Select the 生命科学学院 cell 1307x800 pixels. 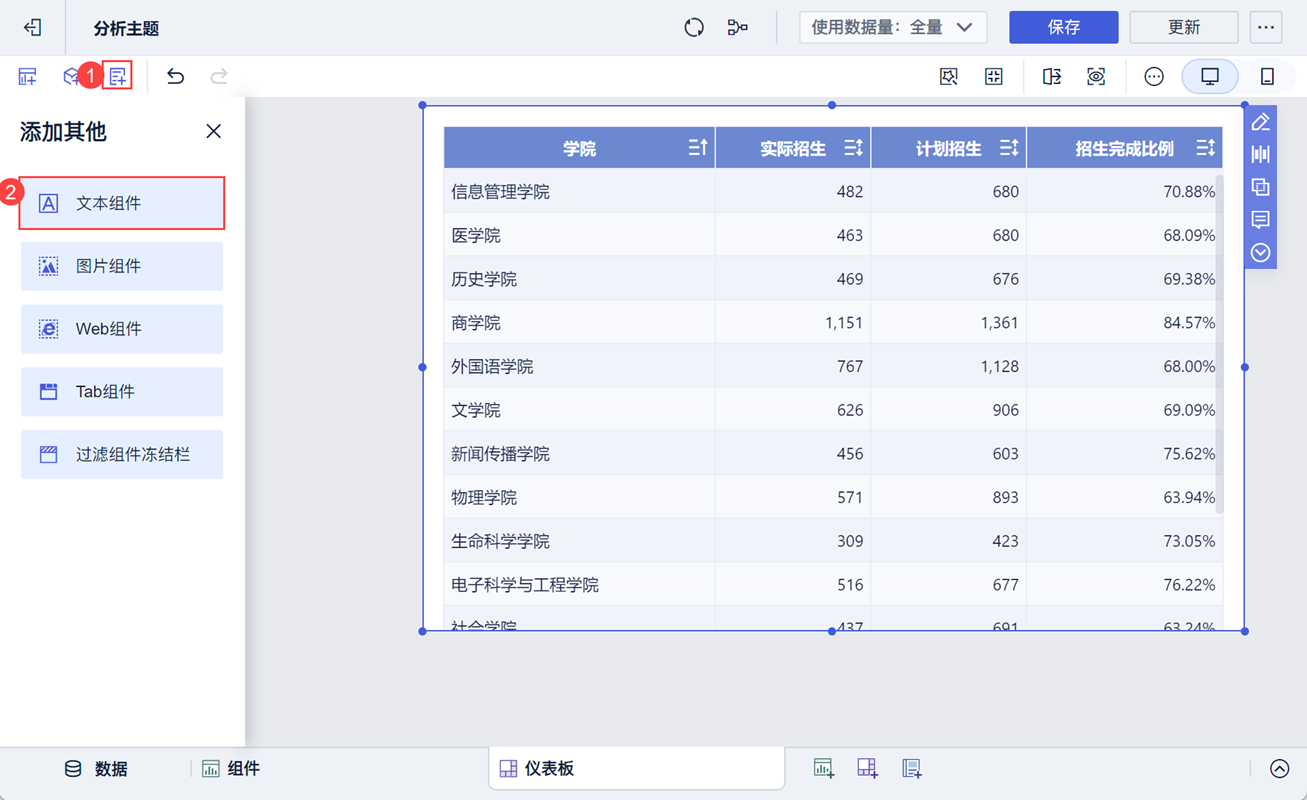579,541
